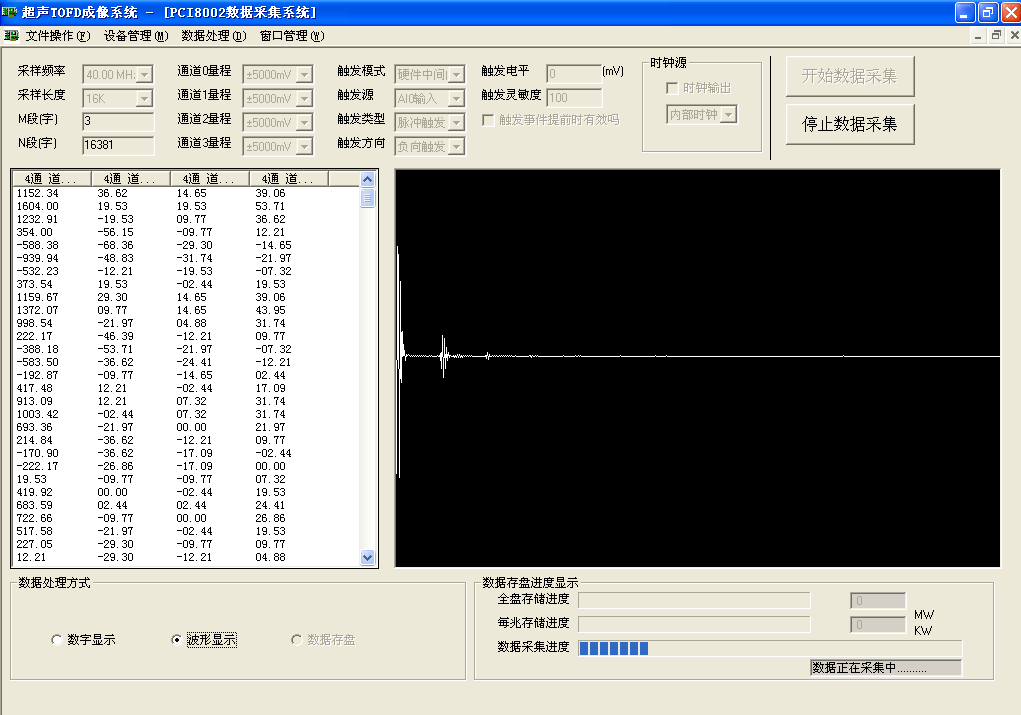Select list row value 1152.34
Image resolution: width=1021 pixels, height=715 pixels.
pyautogui.click(x=38, y=193)
